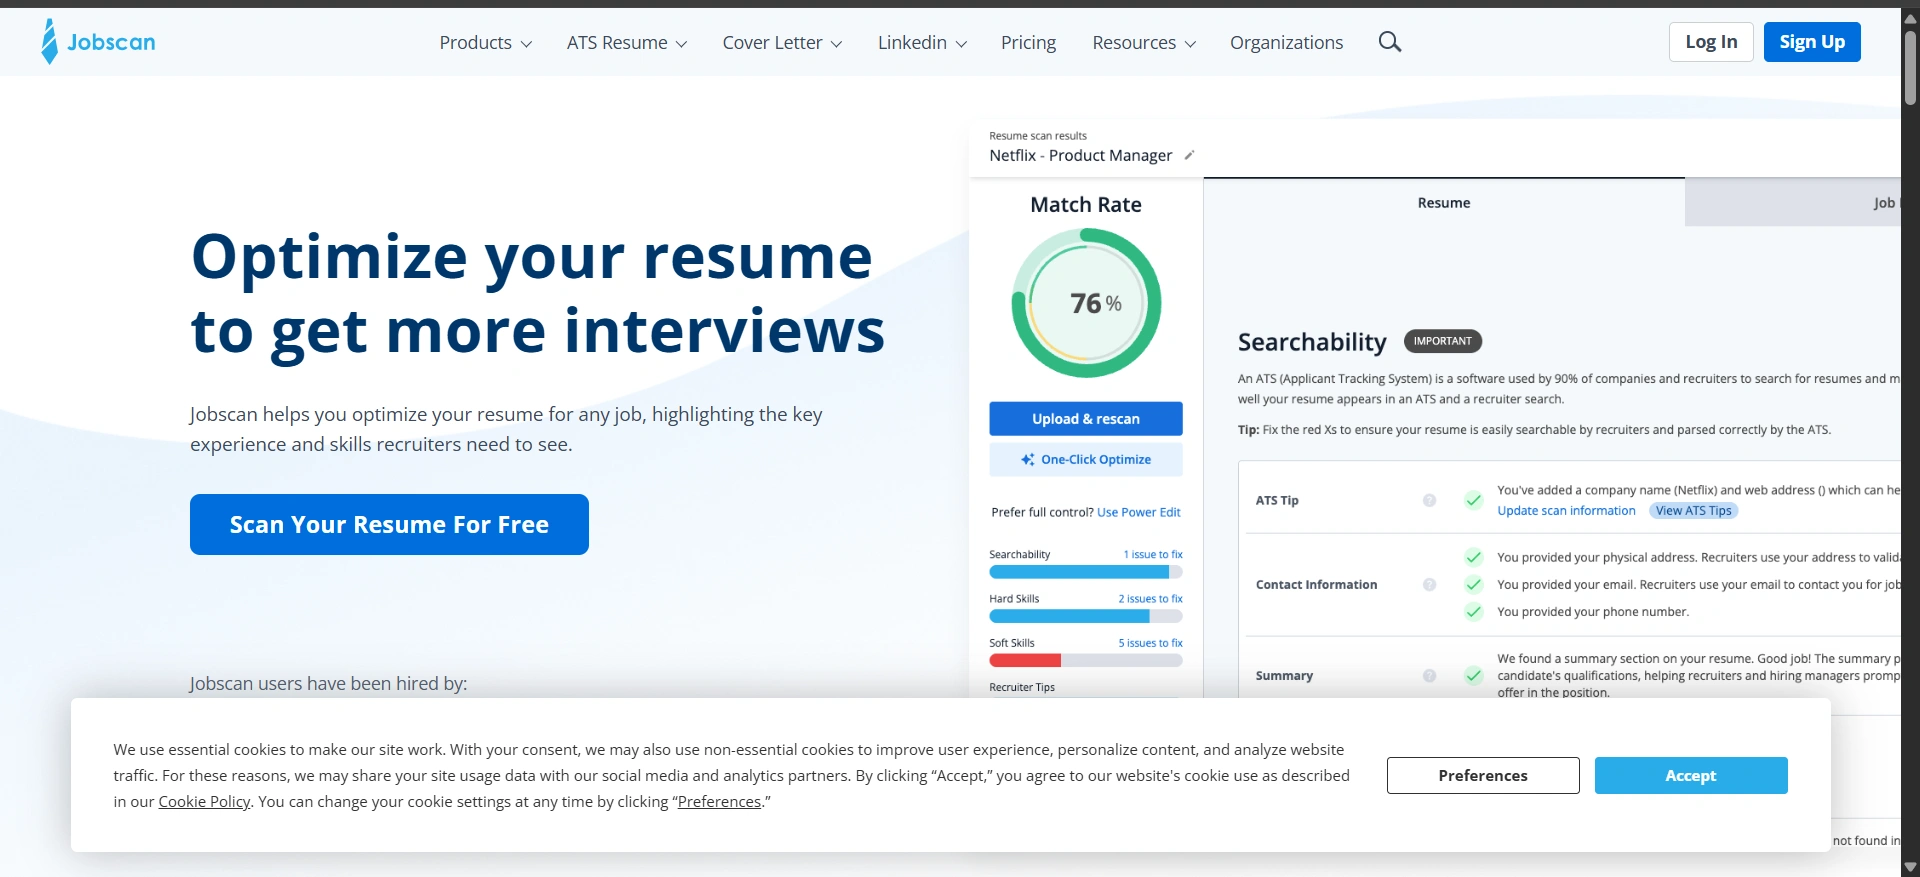Click the IMPORTANT badge next to Searchability
Screen dimensions: 1920x877
(x=1442, y=341)
